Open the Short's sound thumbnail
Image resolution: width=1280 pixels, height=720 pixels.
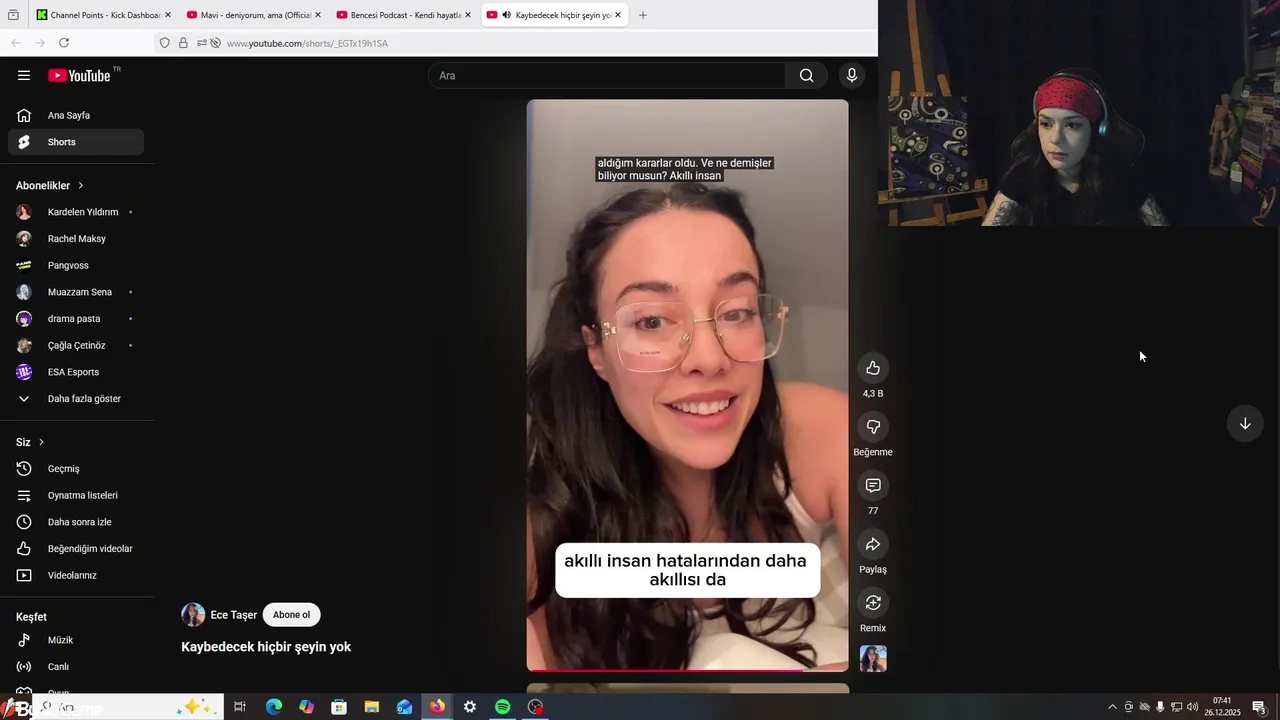click(x=873, y=658)
